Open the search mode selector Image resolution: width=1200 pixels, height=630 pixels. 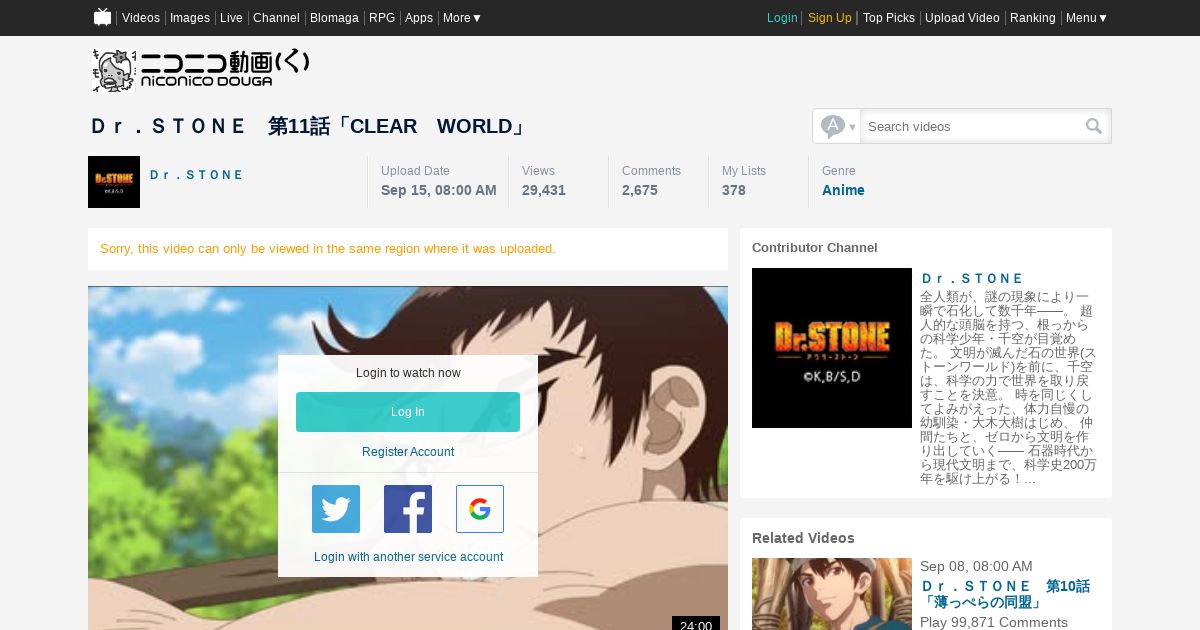pyautogui.click(x=838, y=126)
